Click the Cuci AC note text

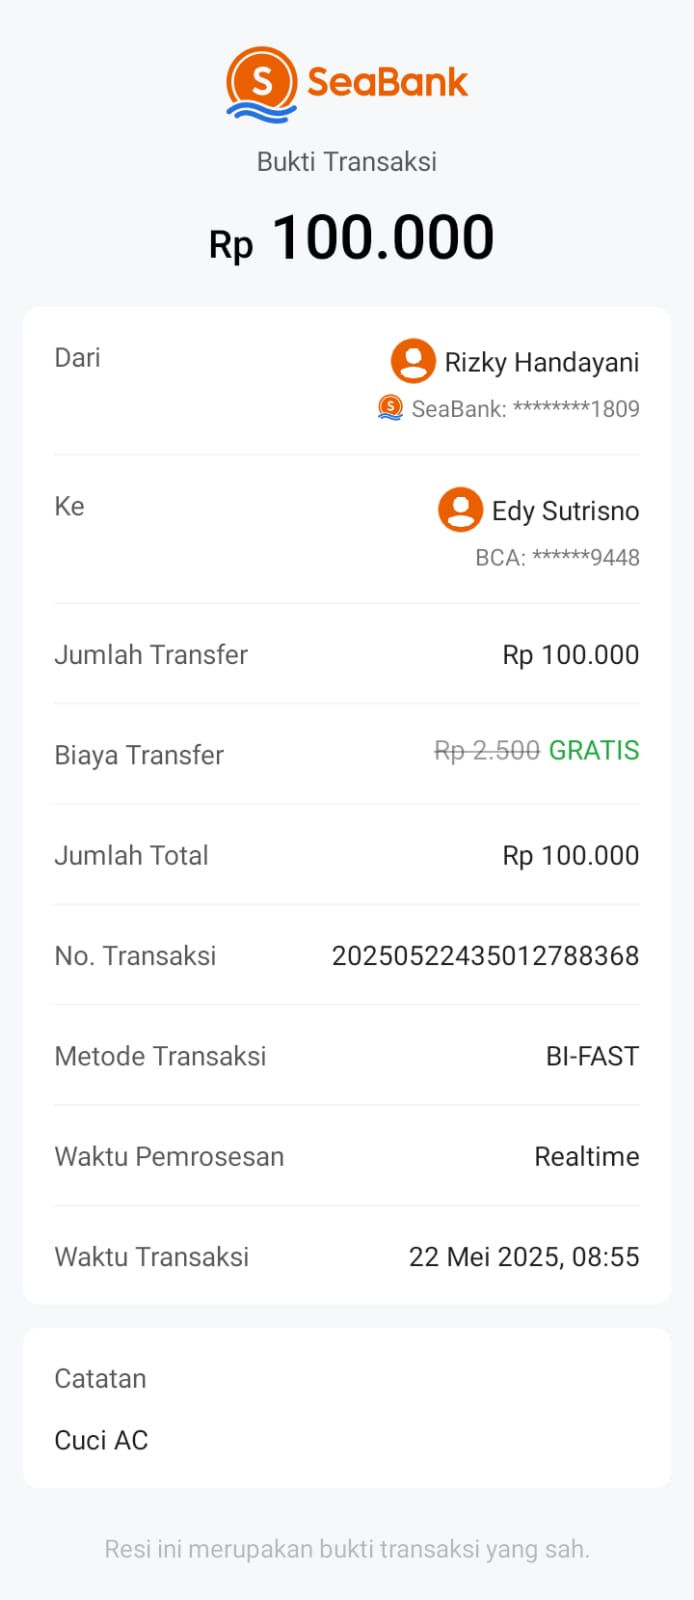click(x=101, y=1440)
